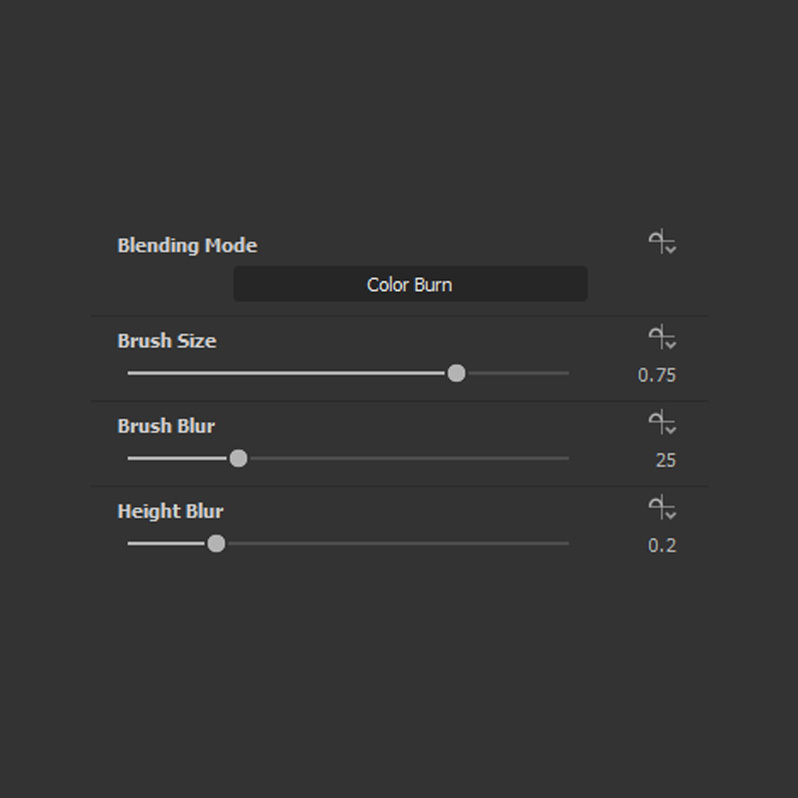Screen dimensions: 798x798
Task: Click the Height Blur value field 0.2
Action: pos(661,545)
